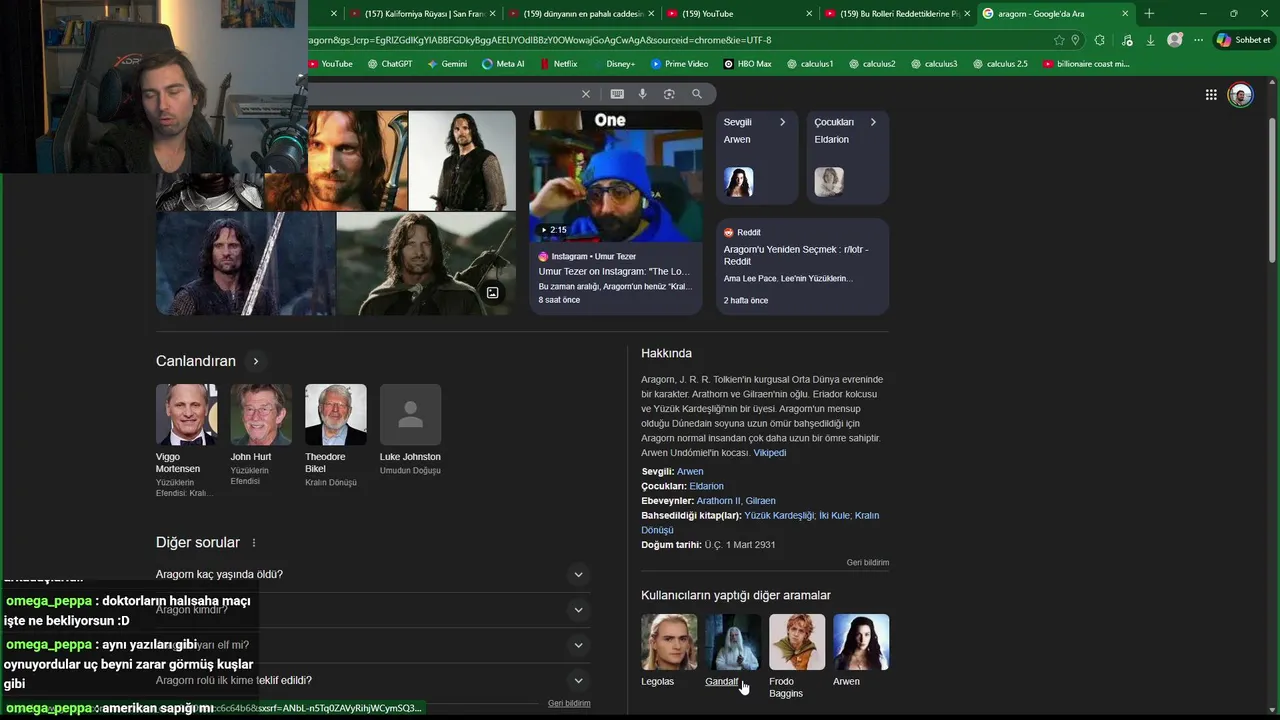Image resolution: width=1280 pixels, height=720 pixels.
Task: Click Geri bildirim under Hakkında panel
Action: point(867,563)
